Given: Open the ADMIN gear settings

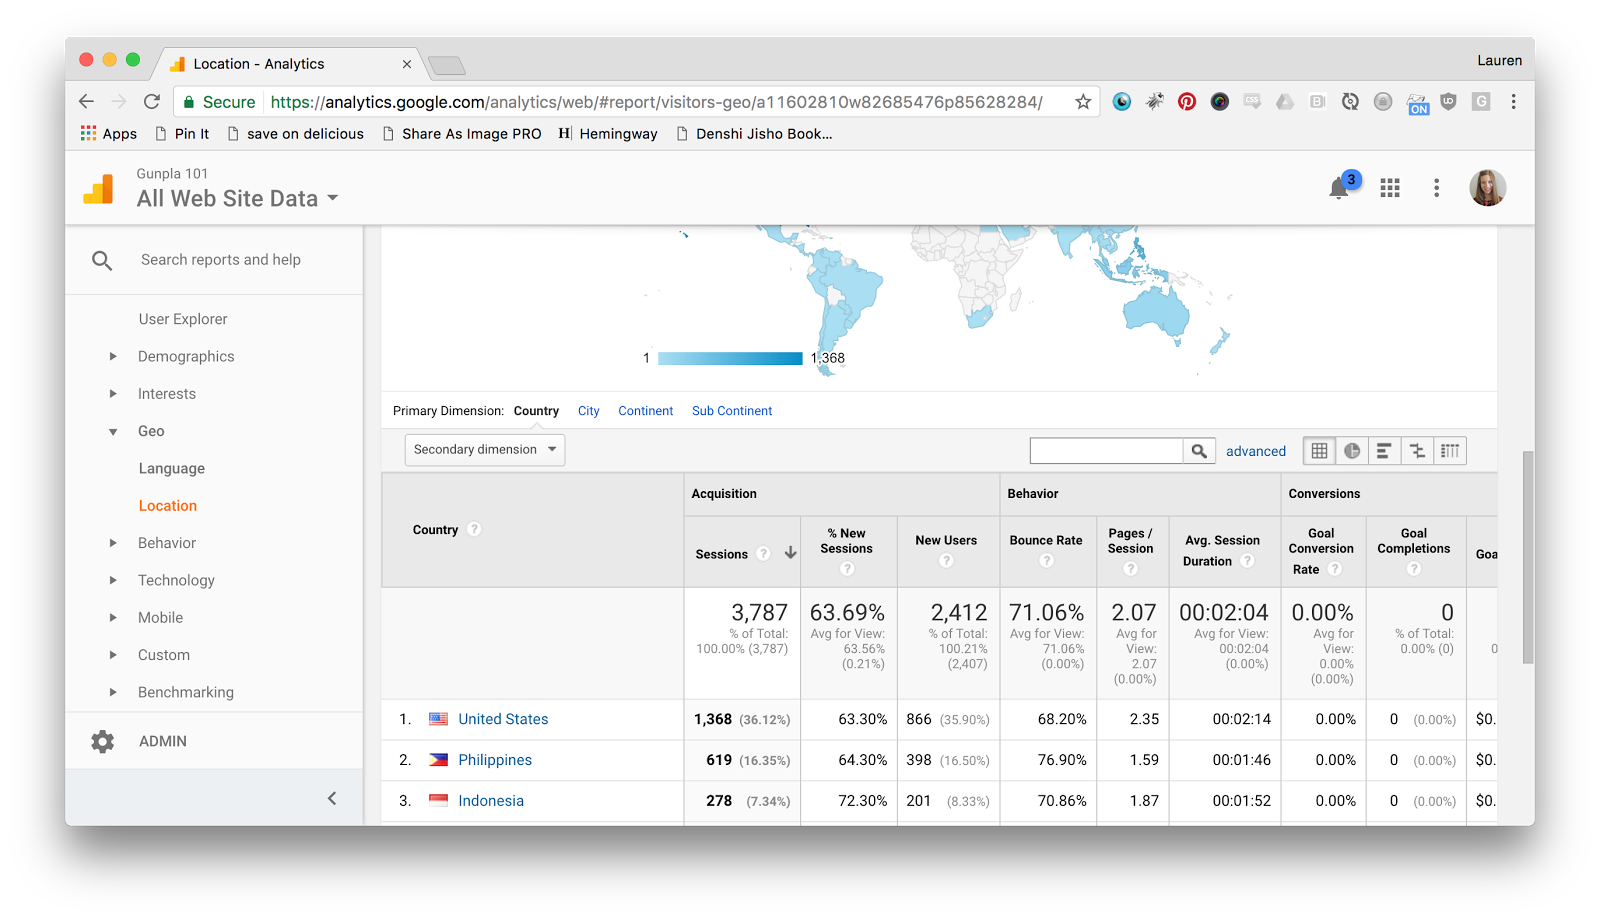Looking at the screenshot, I should coord(102,741).
